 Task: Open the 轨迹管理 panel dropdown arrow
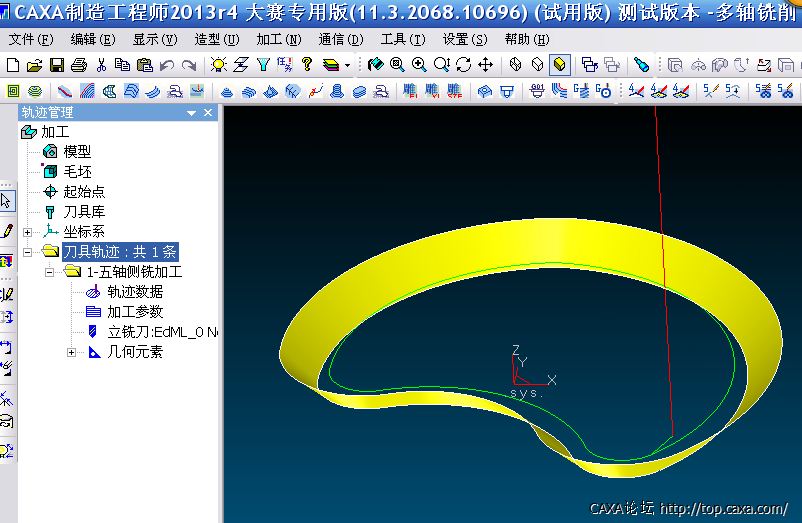tap(191, 113)
